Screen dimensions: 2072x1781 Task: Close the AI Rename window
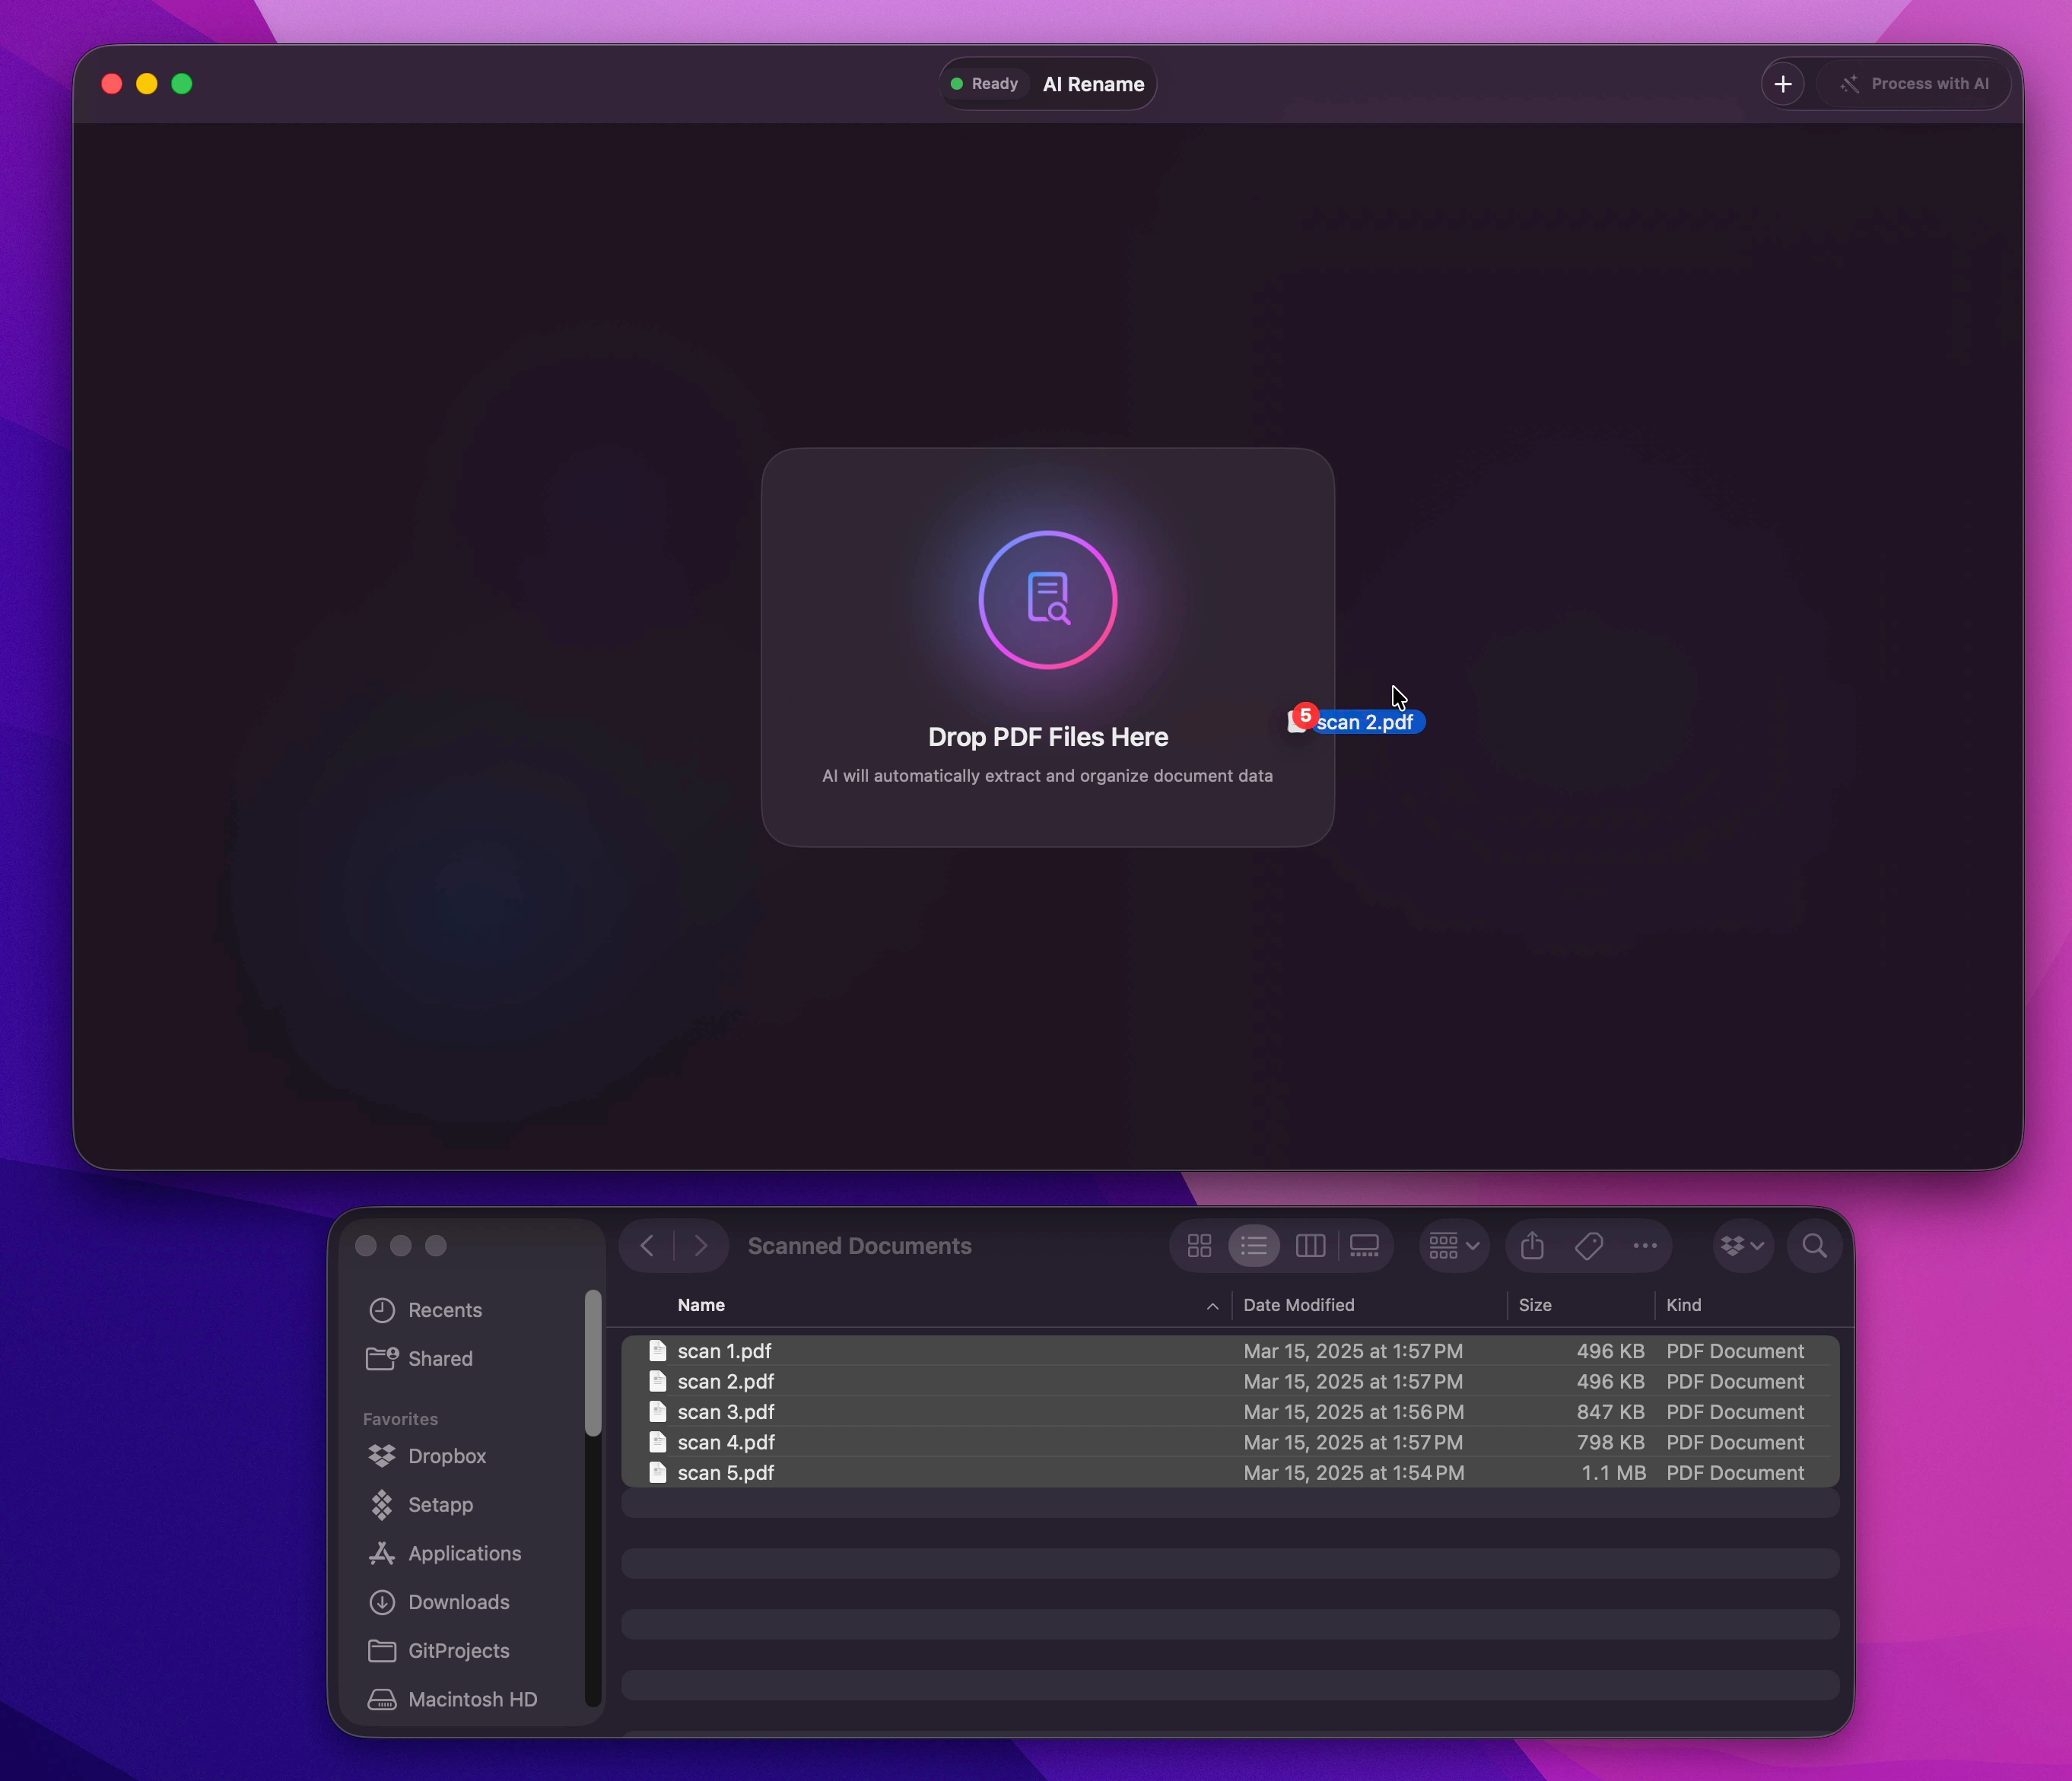click(x=112, y=84)
